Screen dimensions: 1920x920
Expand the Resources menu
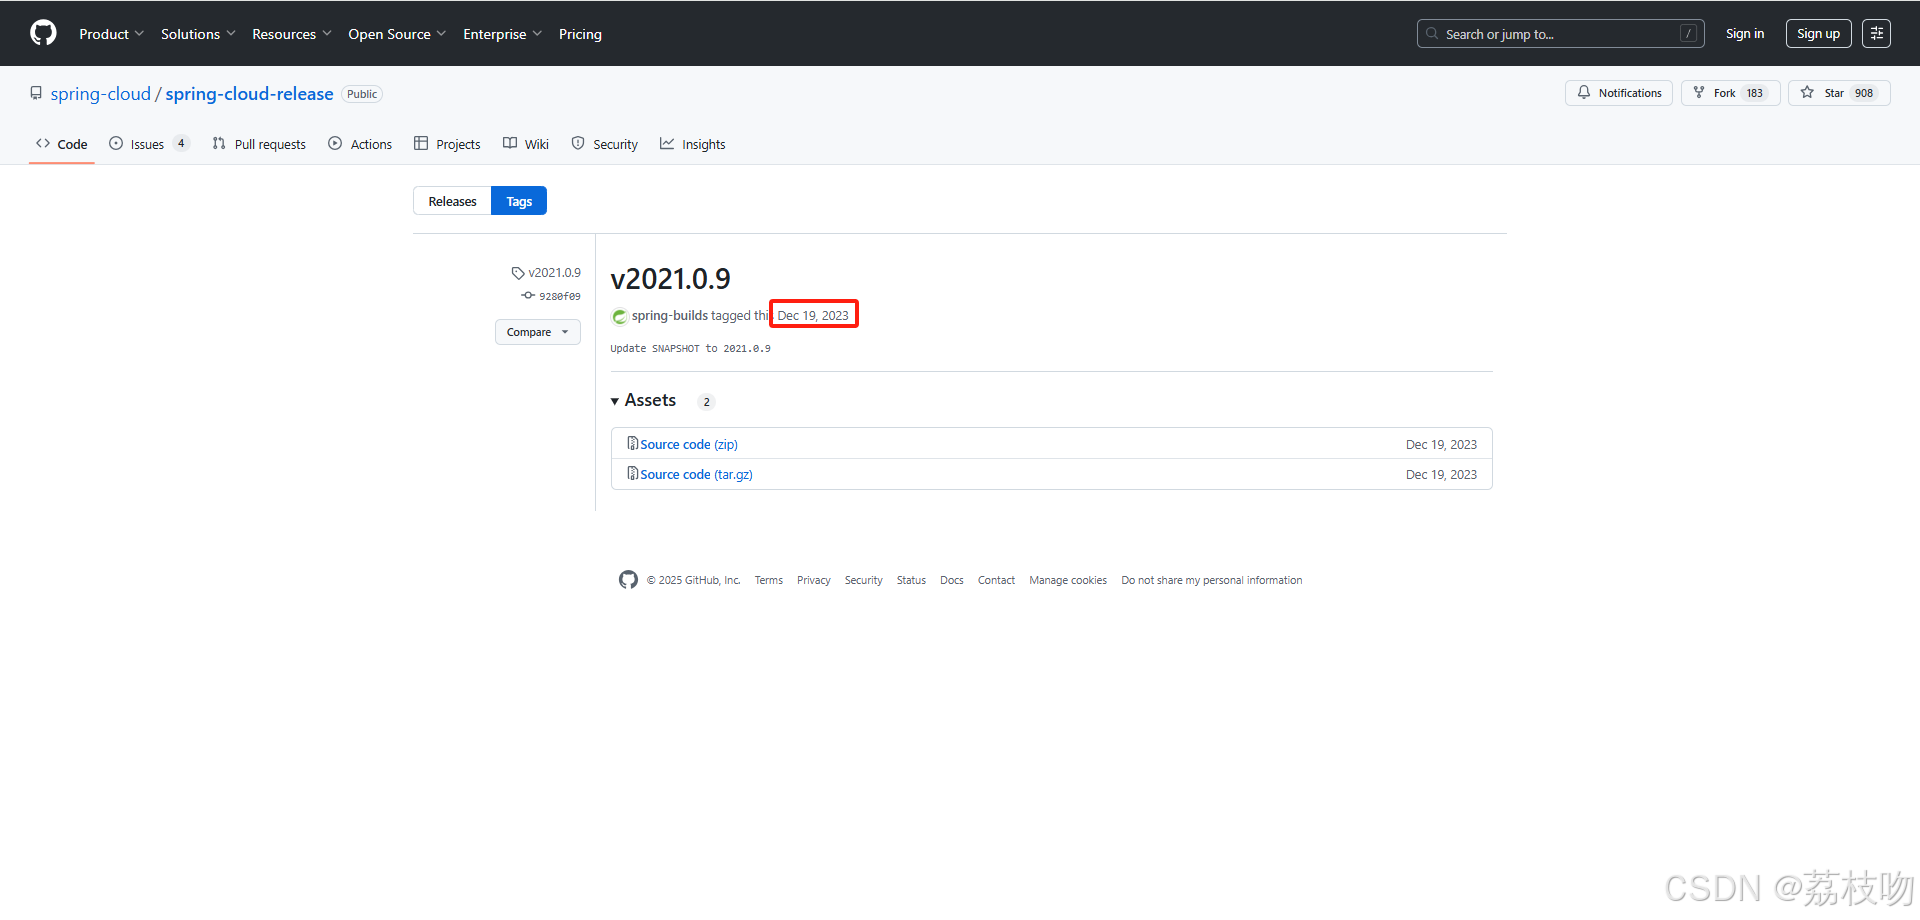pyautogui.click(x=291, y=34)
